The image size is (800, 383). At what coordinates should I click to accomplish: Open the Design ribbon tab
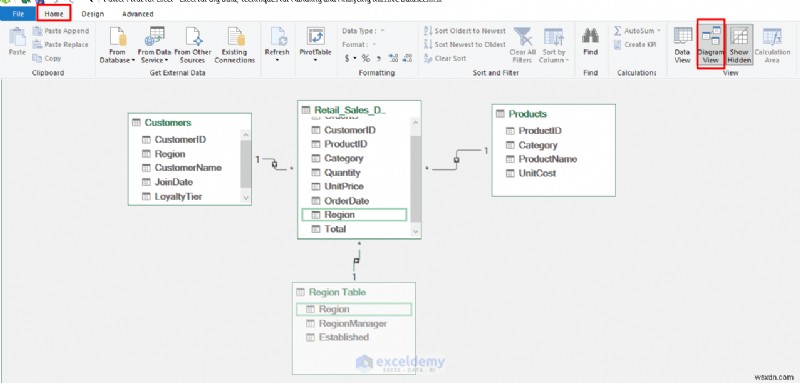93,14
